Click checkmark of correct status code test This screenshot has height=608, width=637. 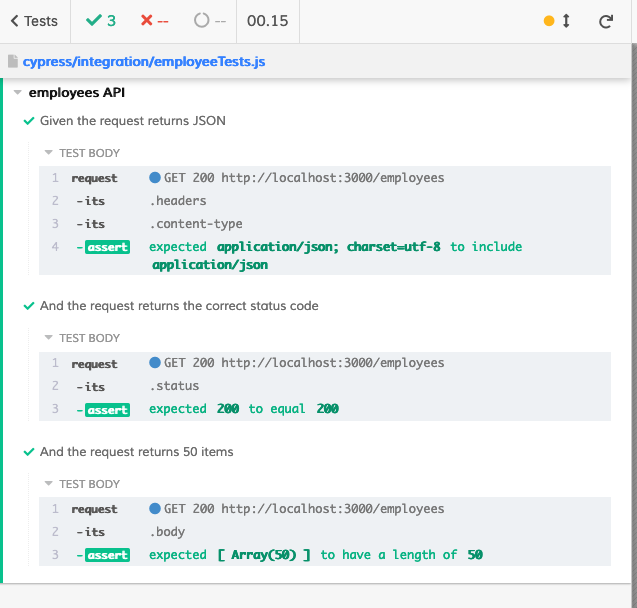click(x=29, y=306)
